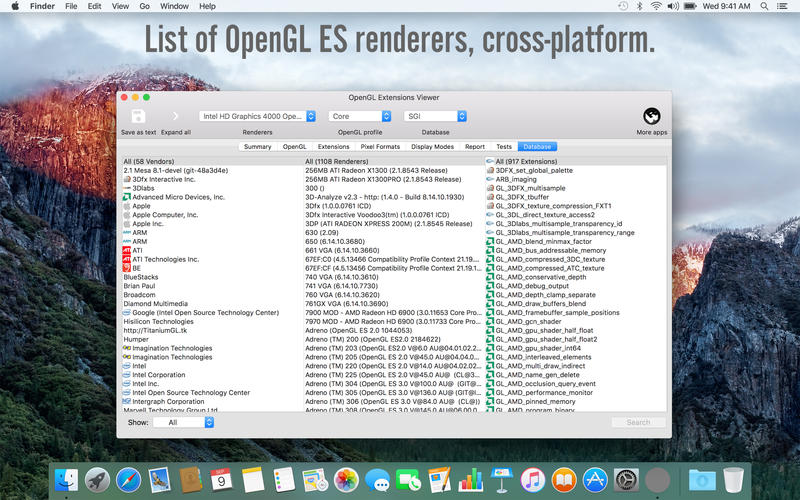The image size is (800, 500).
Task: Click the volume icon in menu bar
Action: tap(673, 6)
